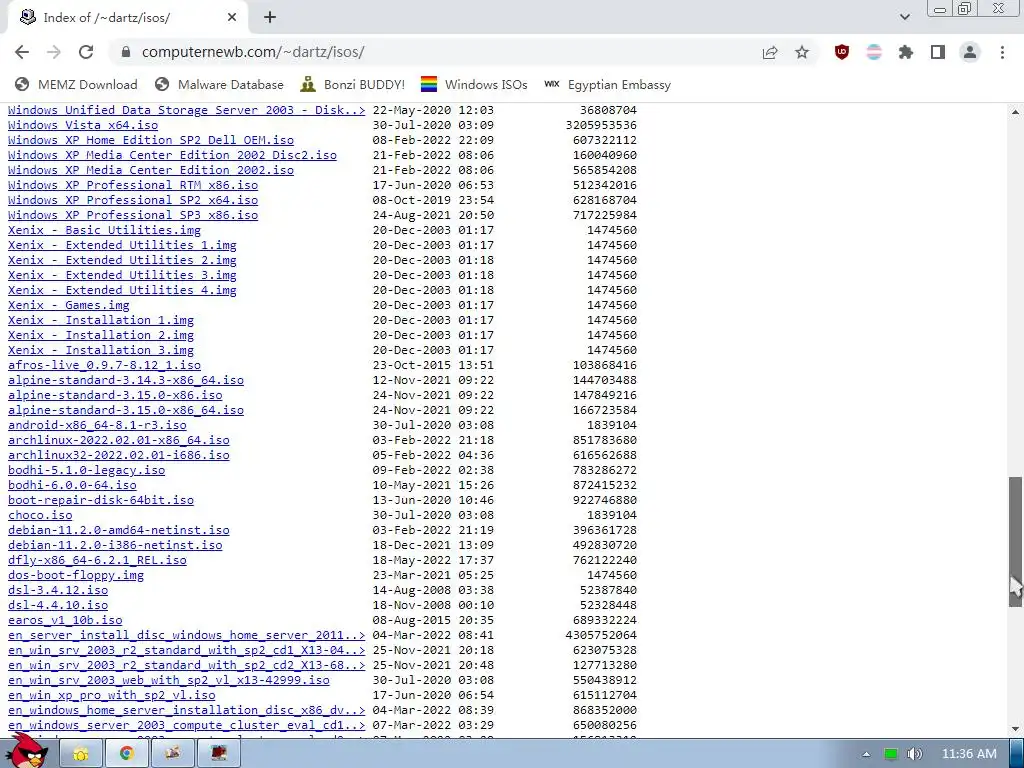Click Xenix - Basic Utilities.img link
The width and height of the screenshot is (1024, 768).
click(x=104, y=230)
